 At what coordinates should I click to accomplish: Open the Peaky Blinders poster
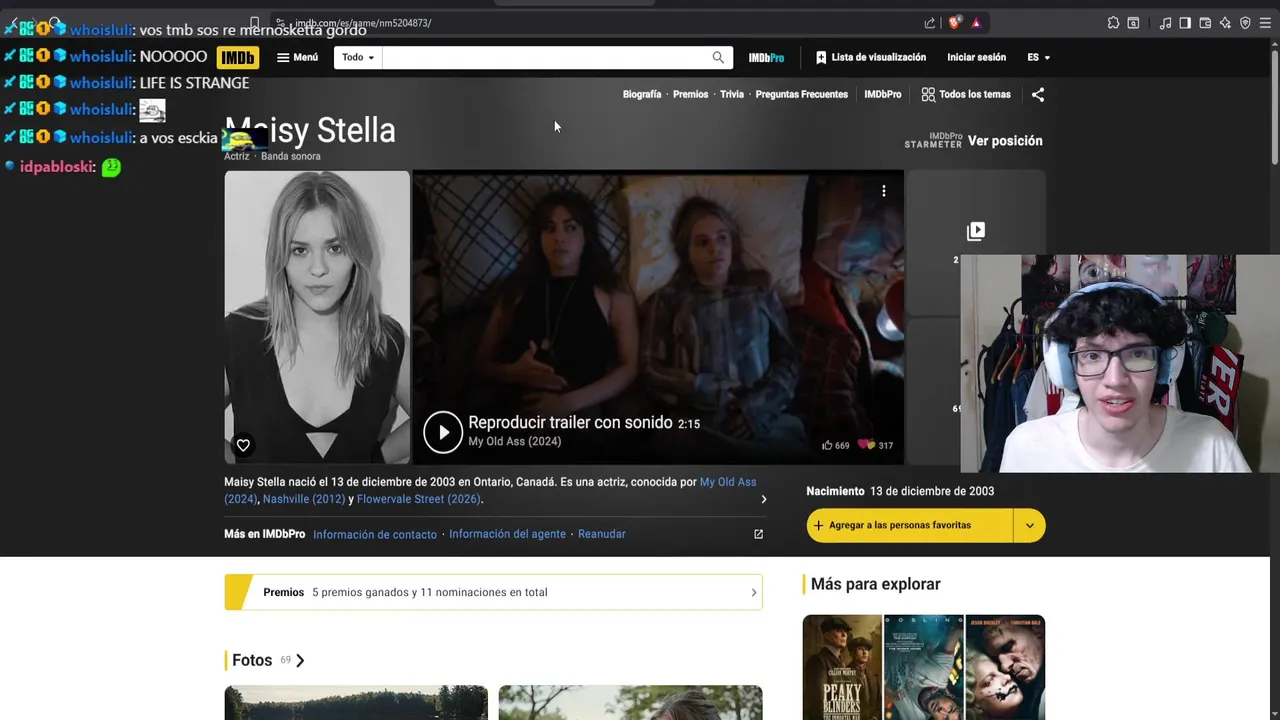pyautogui.click(x=843, y=667)
